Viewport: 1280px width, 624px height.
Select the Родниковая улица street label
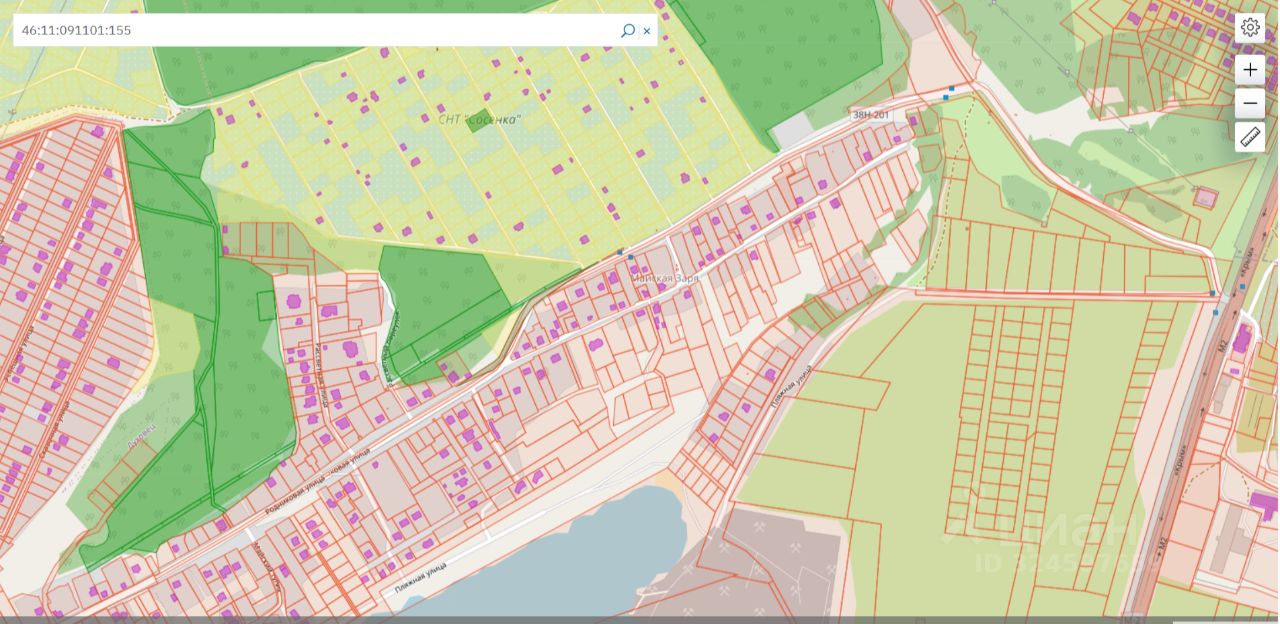(296, 494)
